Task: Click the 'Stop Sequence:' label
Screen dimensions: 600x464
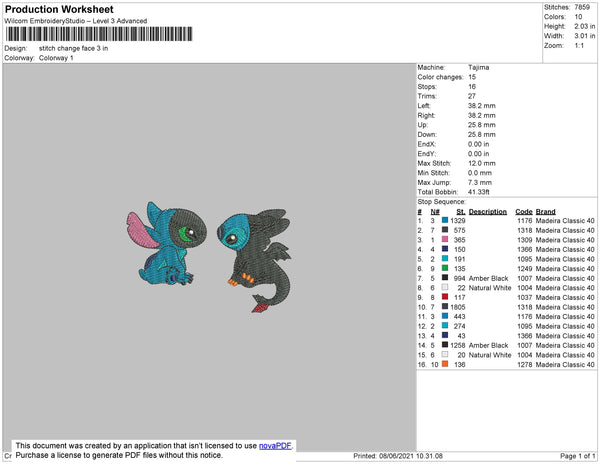Action: pyautogui.click(x=442, y=202)
